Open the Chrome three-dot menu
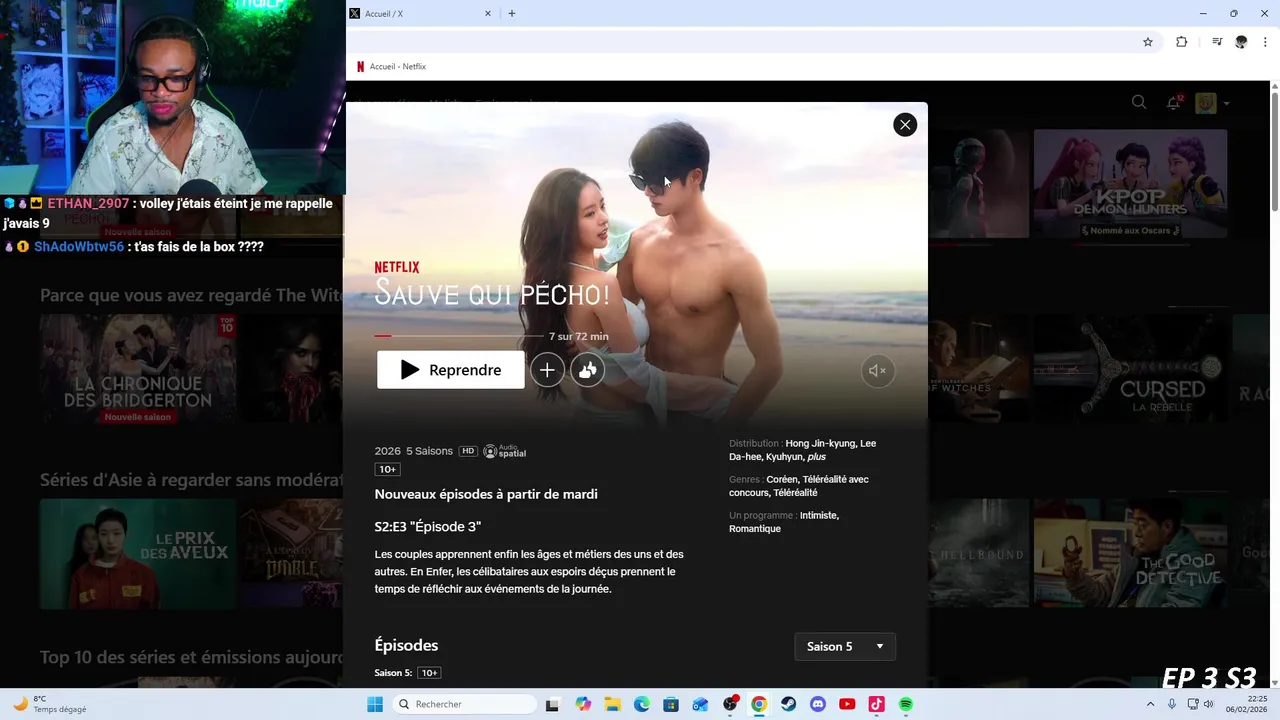This screenshot has width=1280, height=720. (1265, 42)
